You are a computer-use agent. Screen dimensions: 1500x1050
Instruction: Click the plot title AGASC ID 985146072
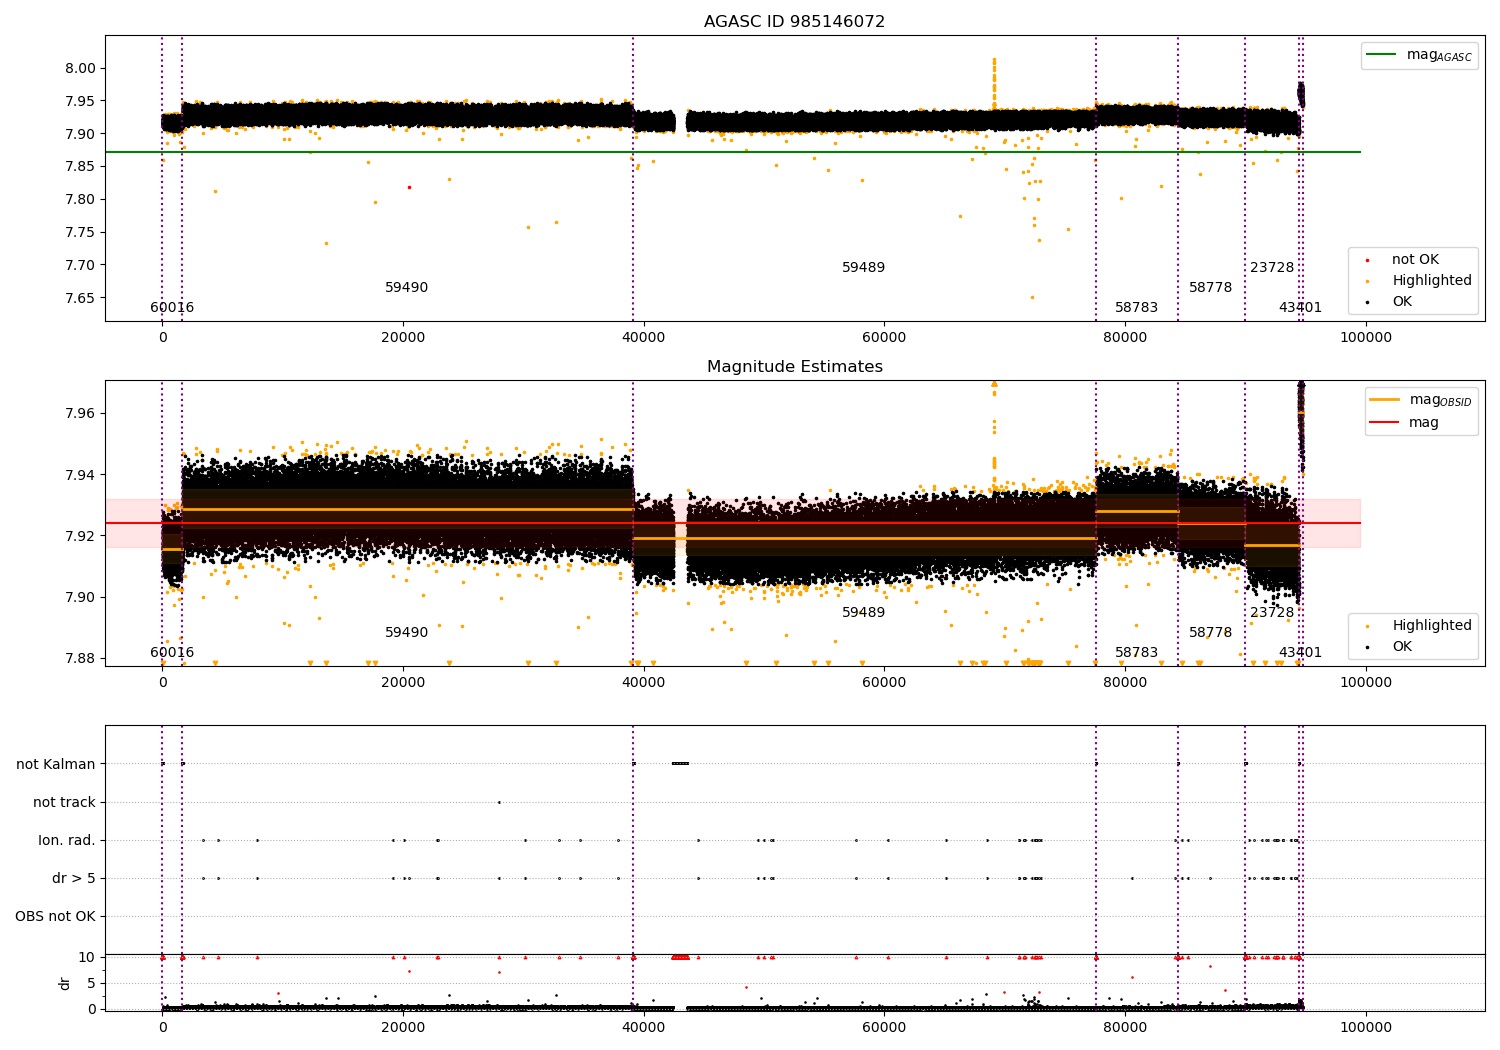coord(794,22)
